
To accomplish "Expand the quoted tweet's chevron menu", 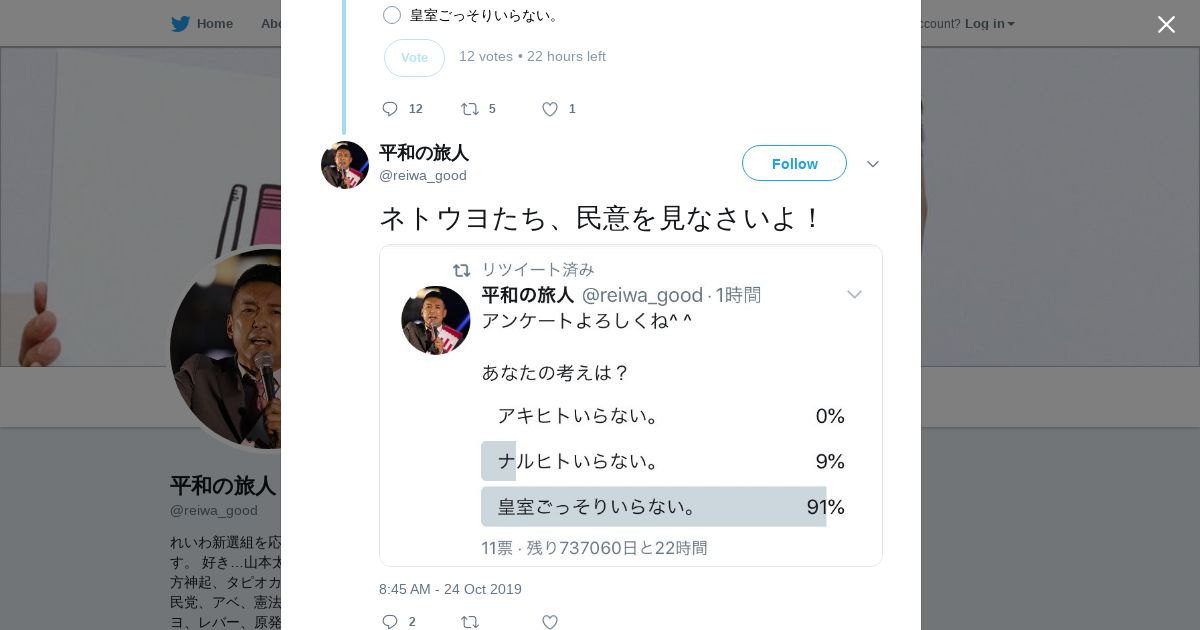I will click(854, 295).
